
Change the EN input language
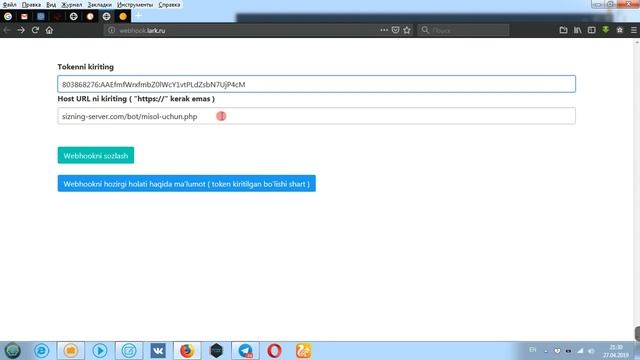(x=533, y=350)
